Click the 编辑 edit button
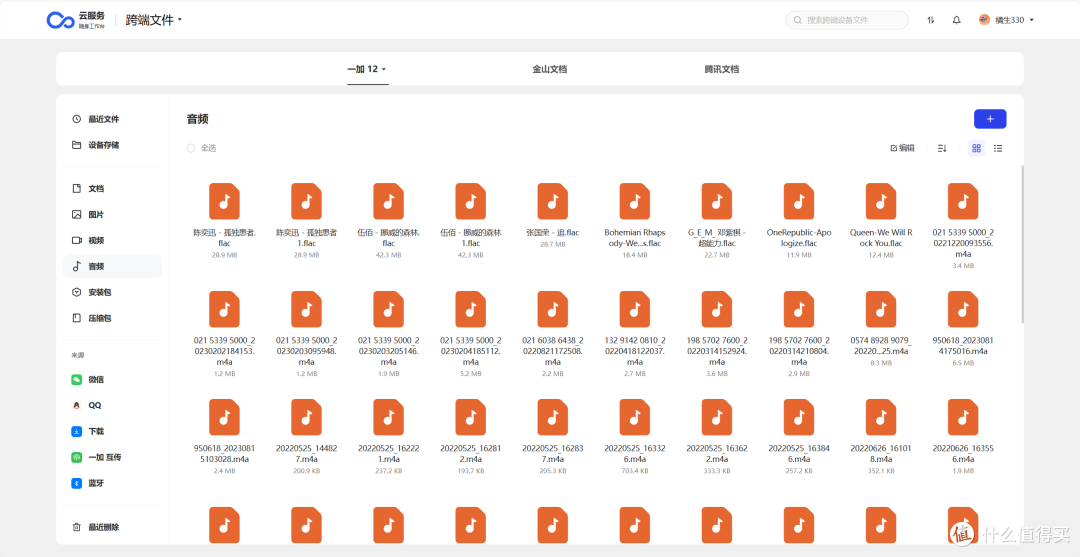This screenshot has width=1080, height=557. 902,148
